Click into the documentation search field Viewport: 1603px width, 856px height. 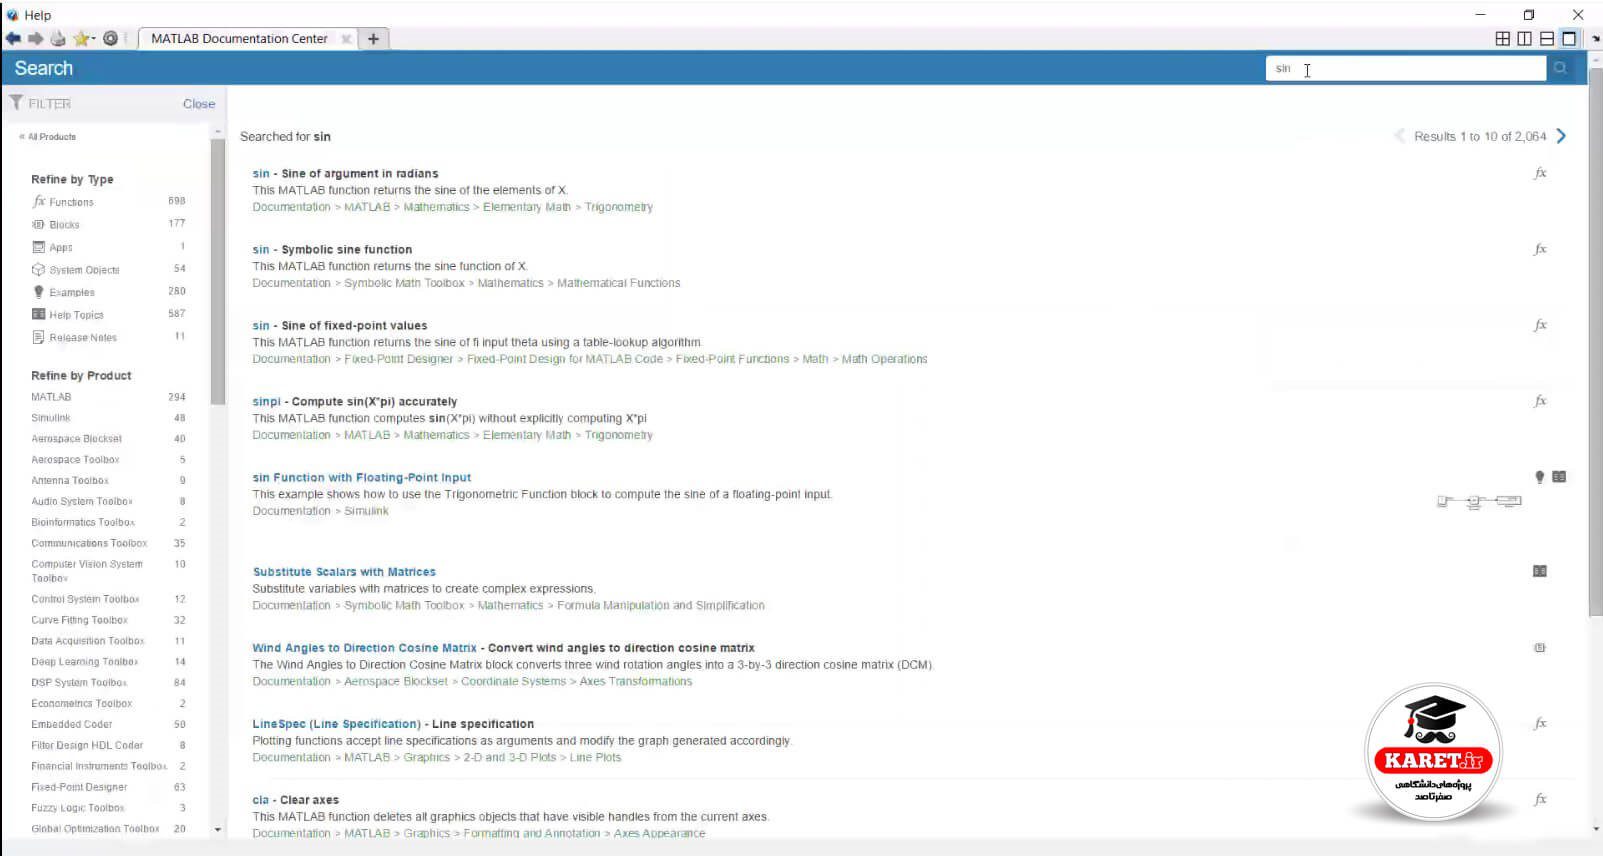[1406, 68]
